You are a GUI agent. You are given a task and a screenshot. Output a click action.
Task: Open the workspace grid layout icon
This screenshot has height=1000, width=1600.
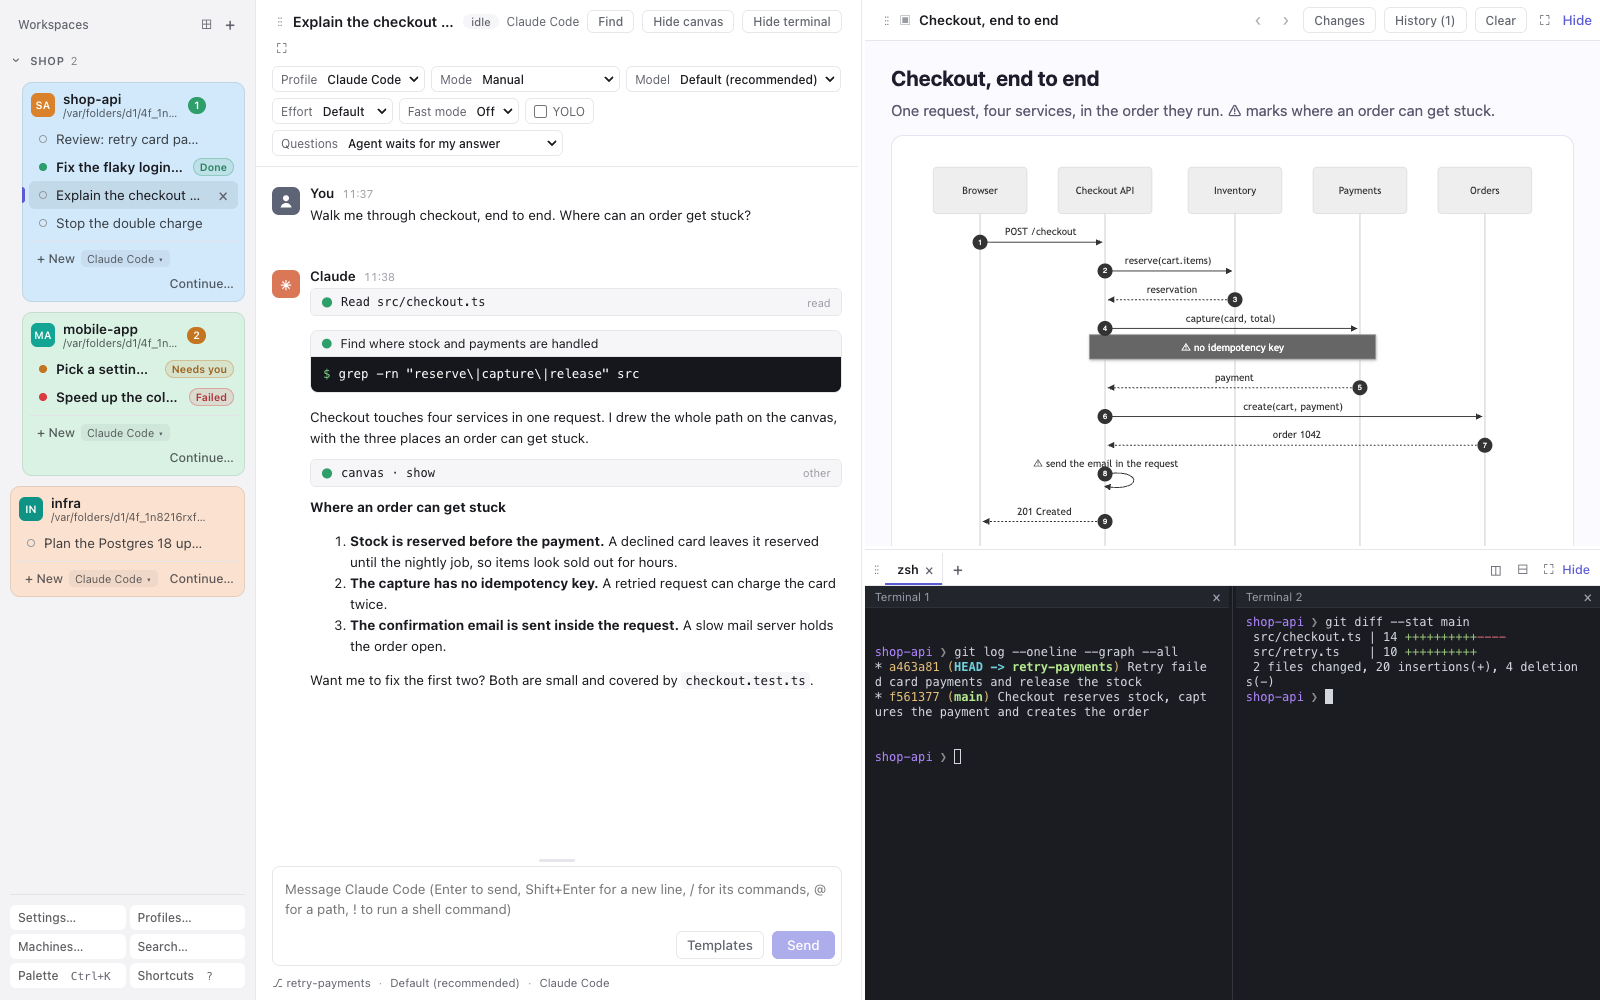tap(206, 25)
